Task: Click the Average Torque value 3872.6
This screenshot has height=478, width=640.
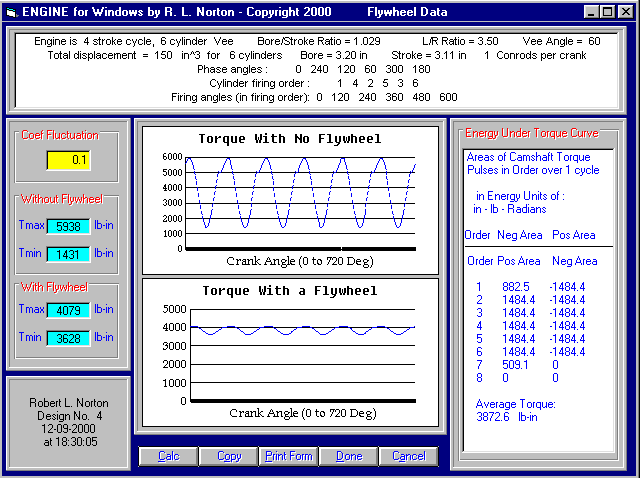Action: tap(493, 417)
